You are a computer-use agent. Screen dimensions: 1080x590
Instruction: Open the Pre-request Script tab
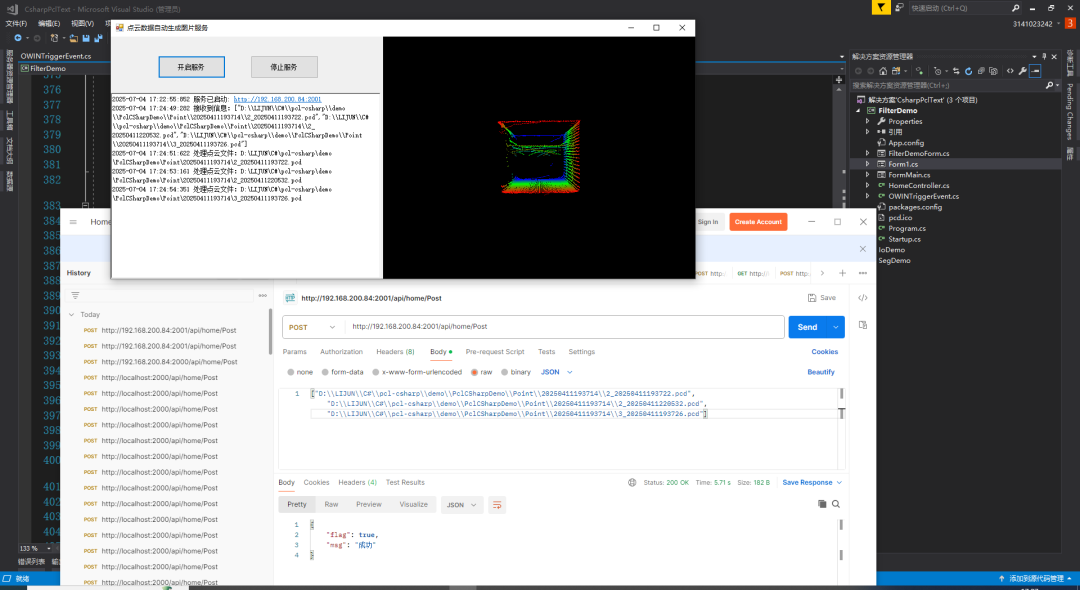pos(494,352)
